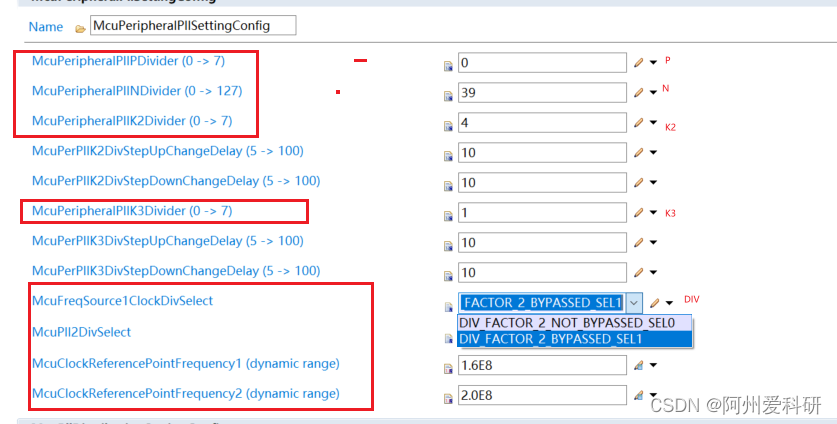Click the Name field containing McuPeripheralPllSettingConfig
Viewport: 837px width, 424px height.
point(192,25)
